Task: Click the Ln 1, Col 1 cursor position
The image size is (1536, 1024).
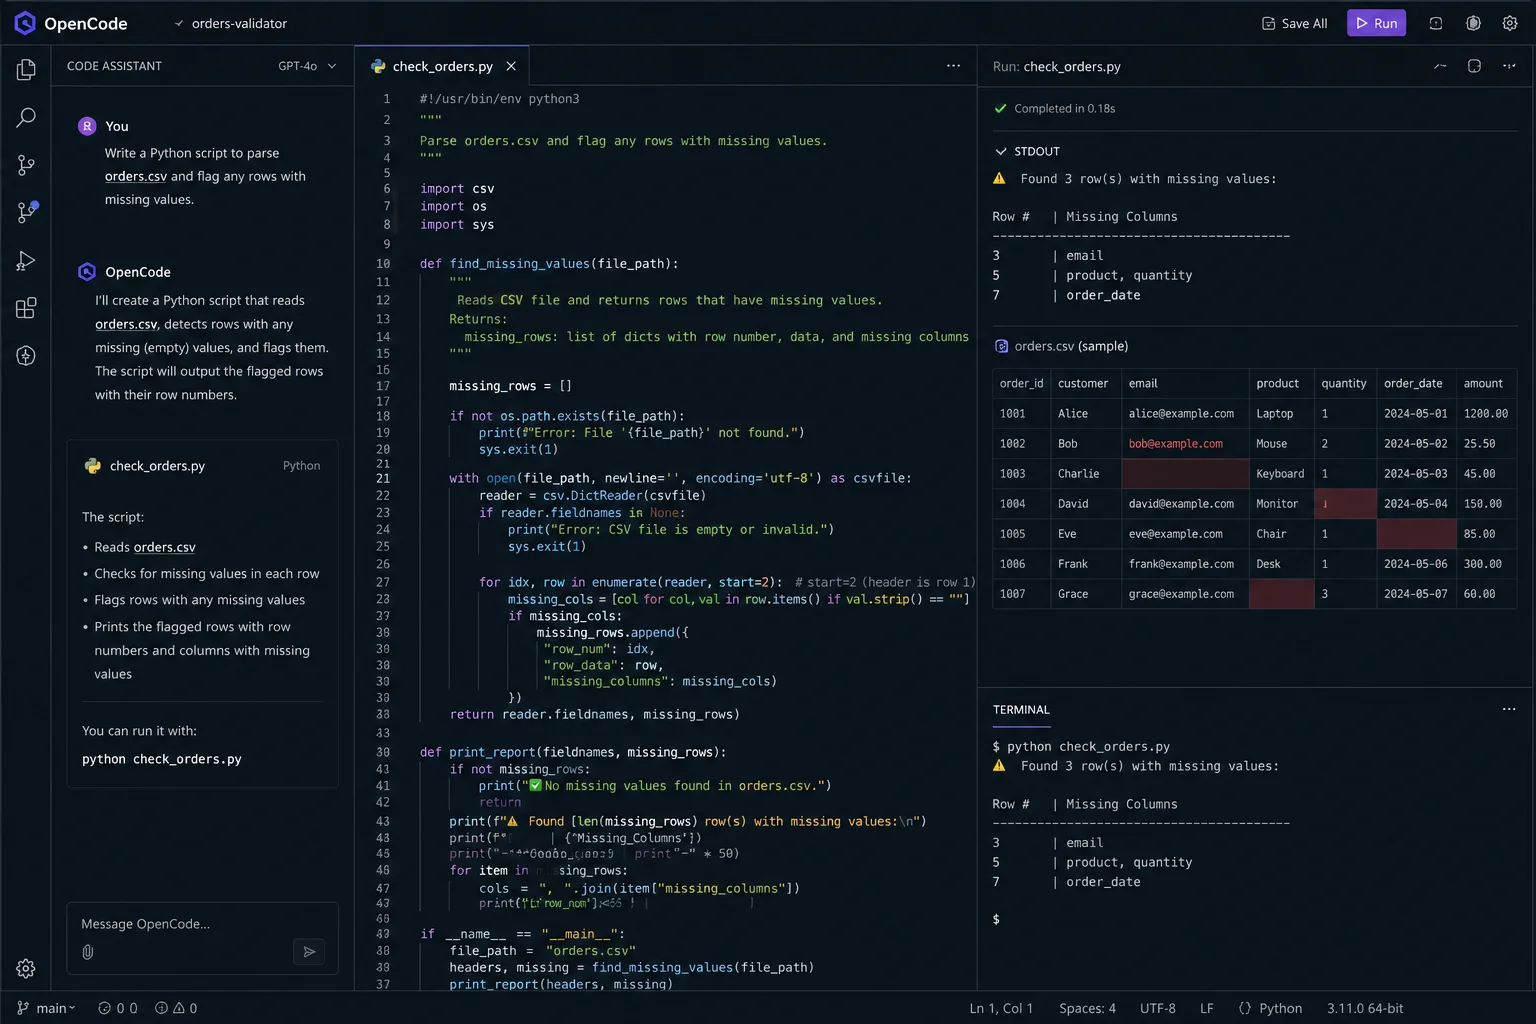Action: [x=1001, y=1008]
